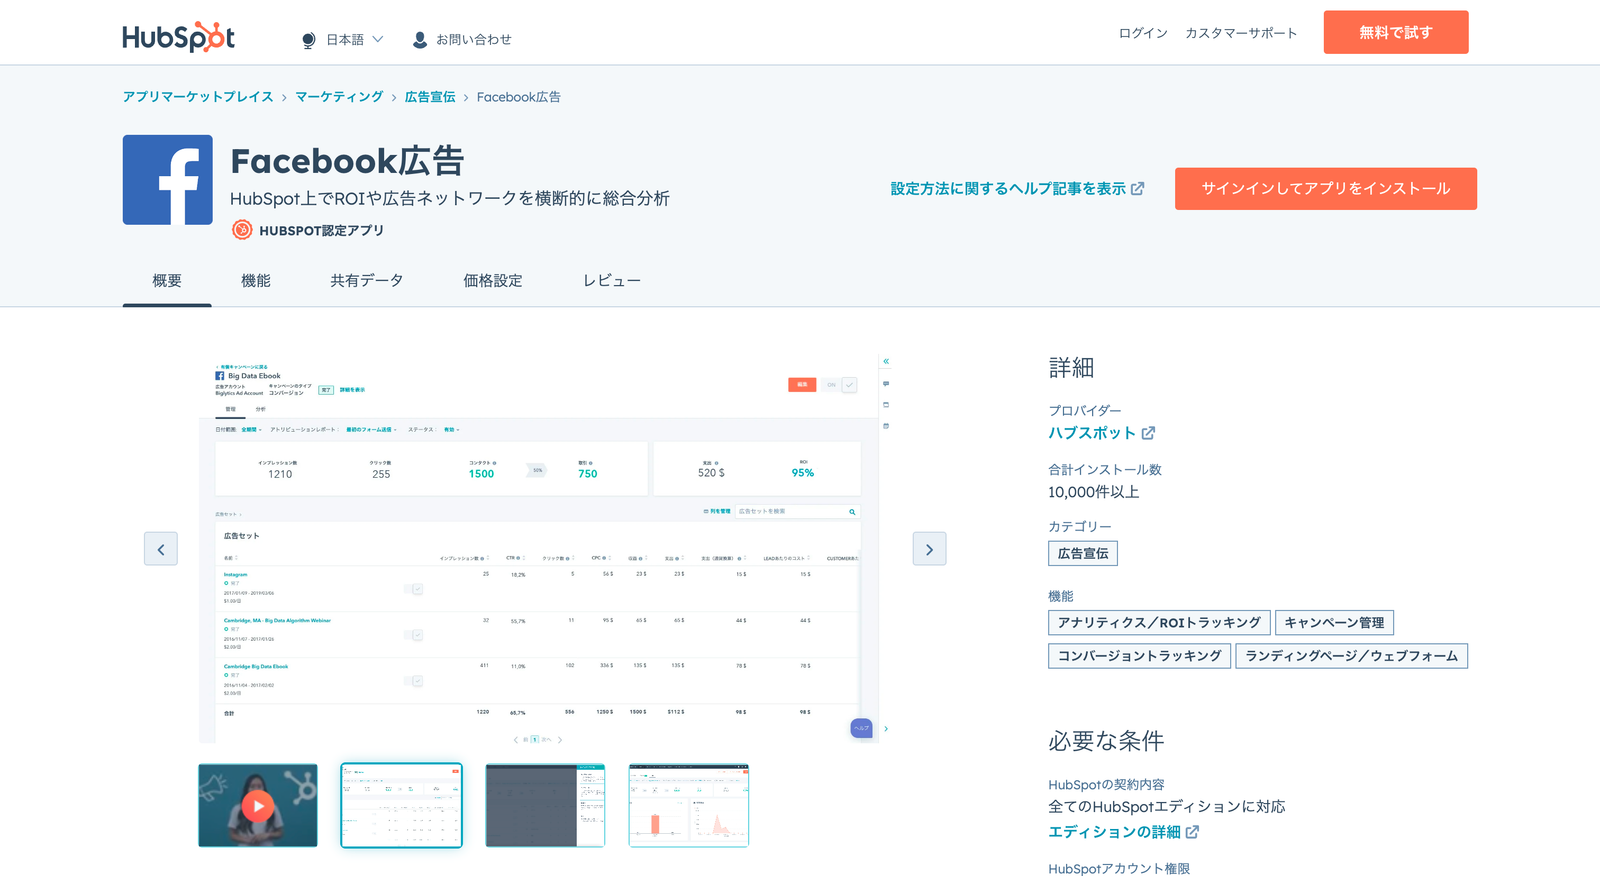The image size is (1600, 876).
Task: Click external link icon next to ハブスポット
Action: point(1148,433)
